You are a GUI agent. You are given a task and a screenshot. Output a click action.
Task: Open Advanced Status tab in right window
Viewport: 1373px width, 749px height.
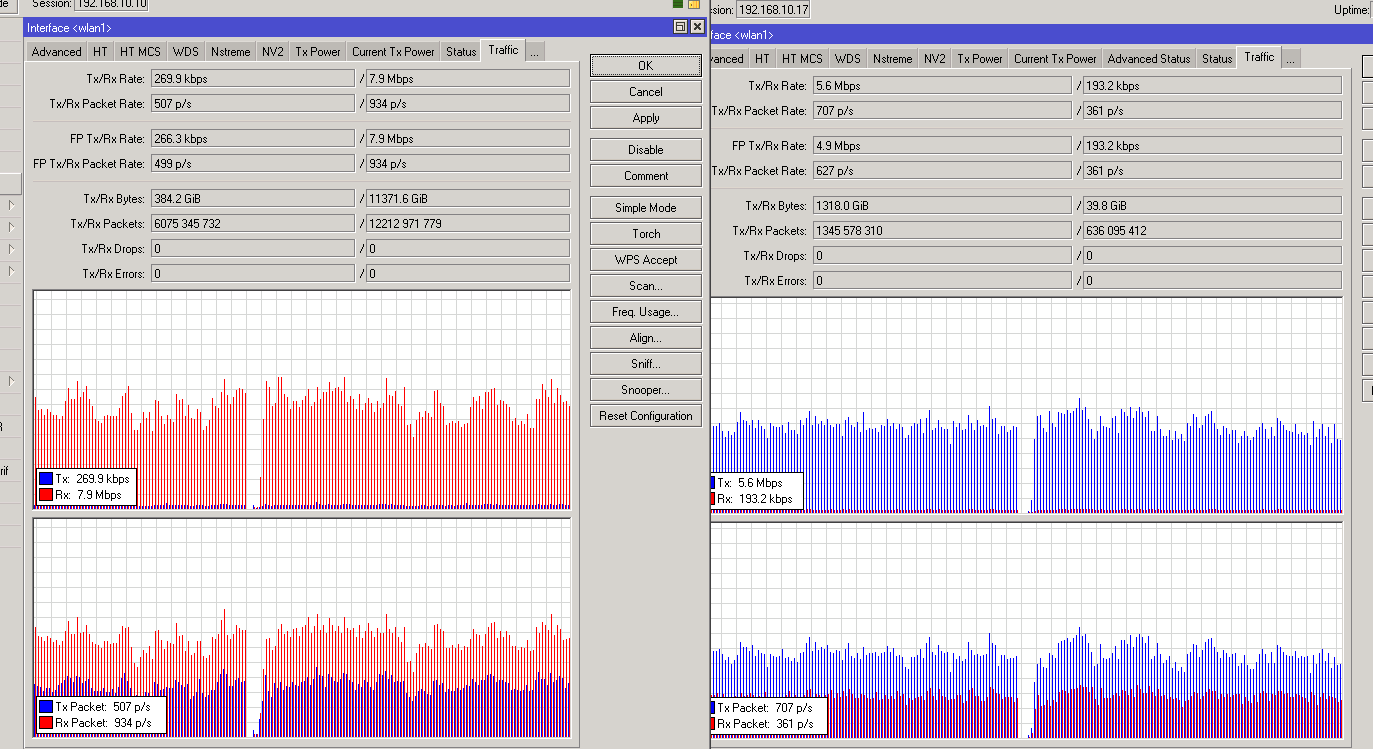1149,59
